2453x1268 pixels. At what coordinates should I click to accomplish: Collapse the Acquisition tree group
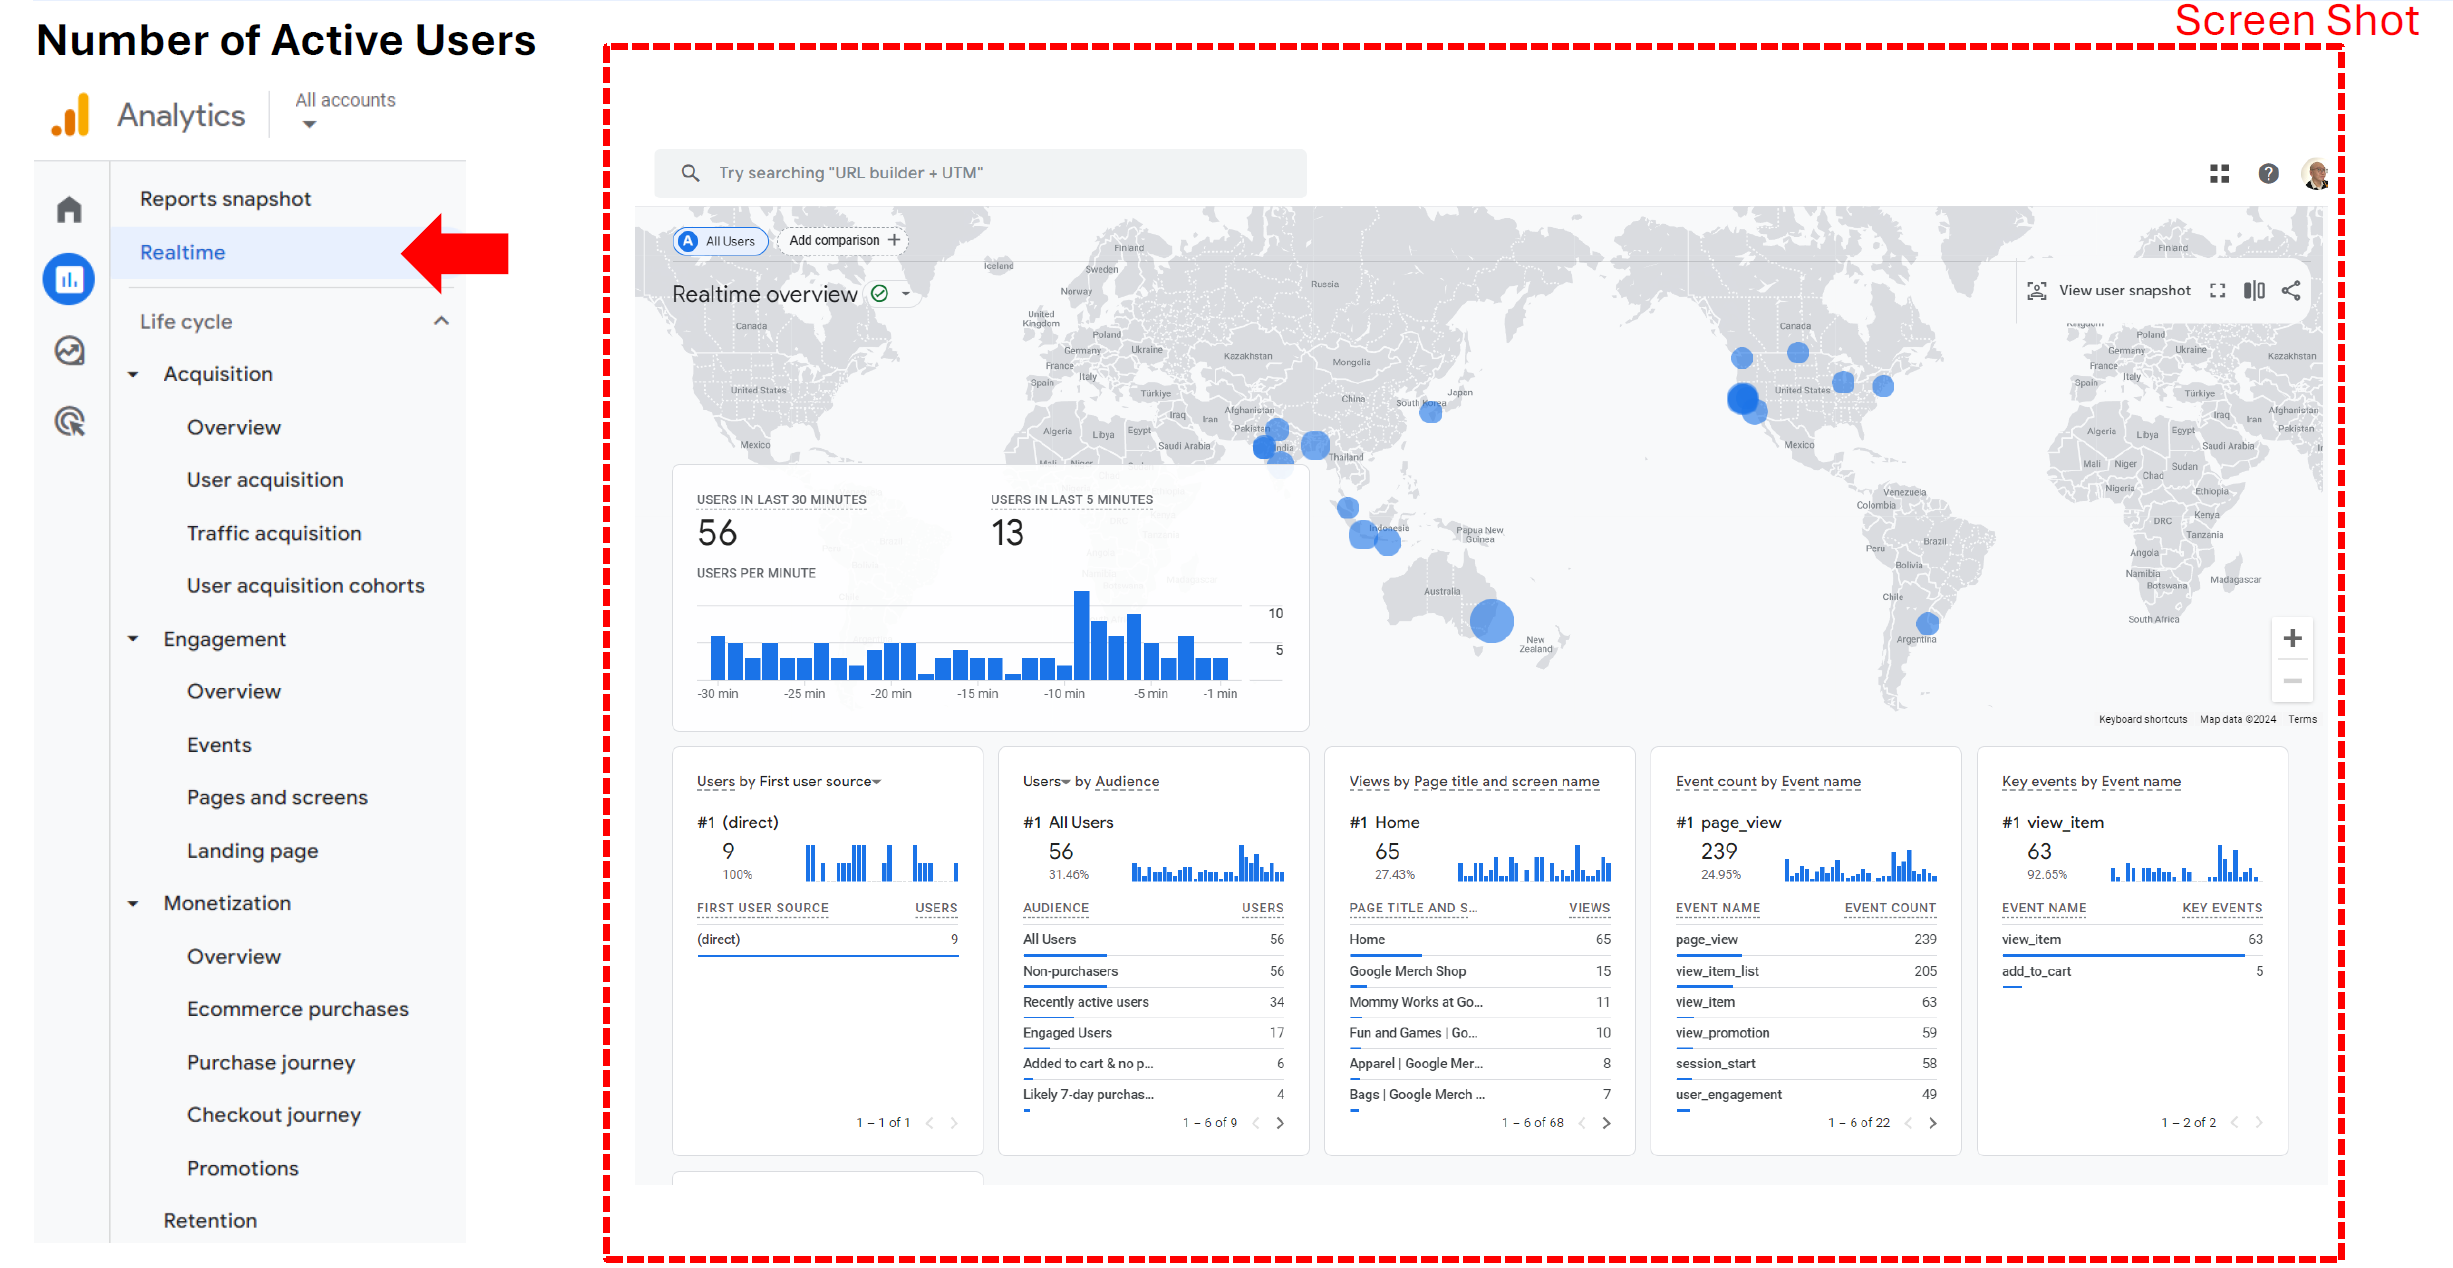click(134, 374)
